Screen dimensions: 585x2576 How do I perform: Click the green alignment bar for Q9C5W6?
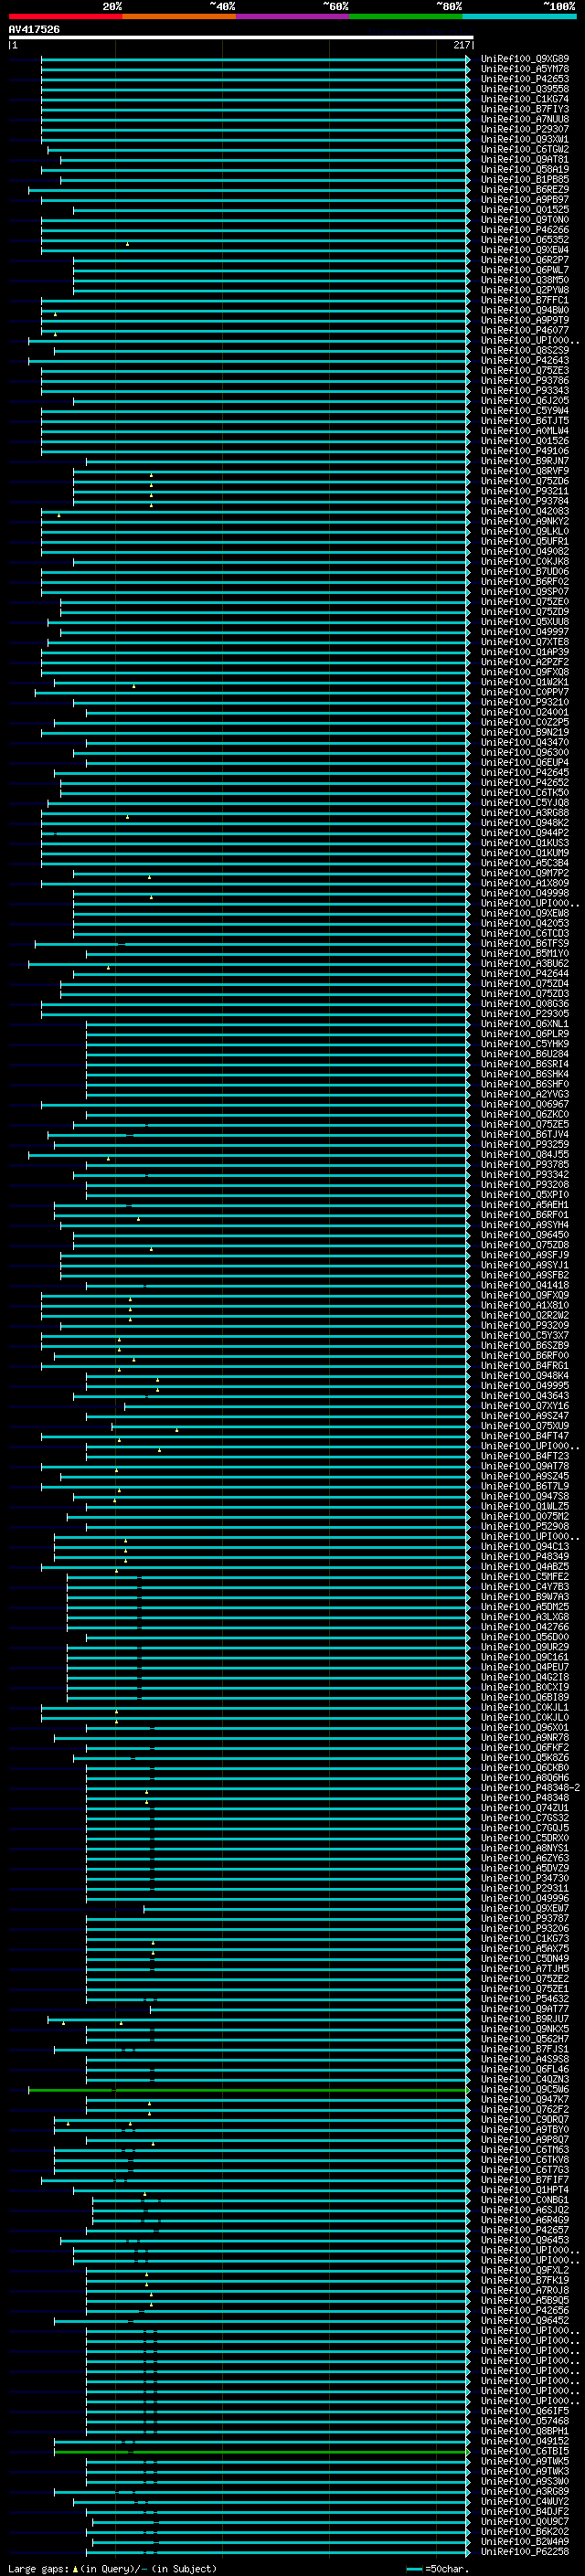(x=248, y=2090)
